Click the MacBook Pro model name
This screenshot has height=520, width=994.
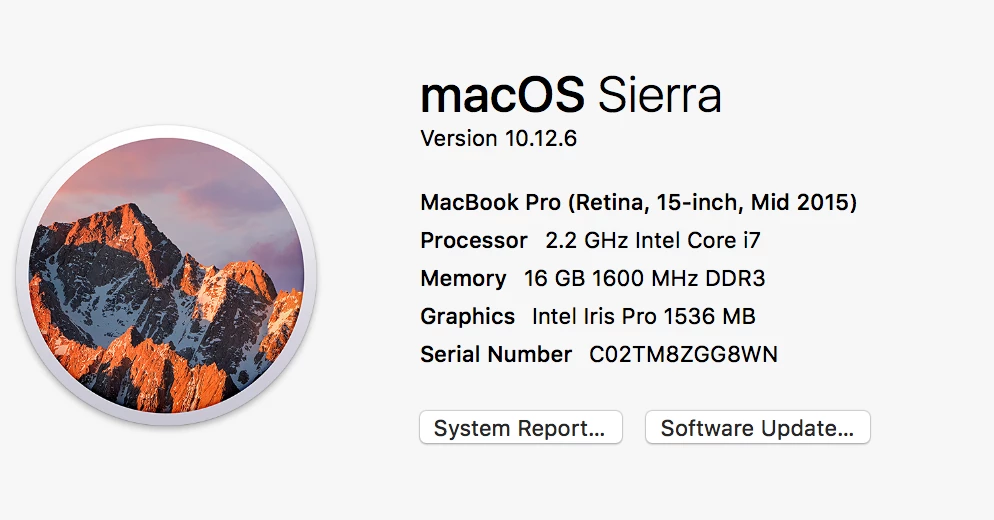490,202
